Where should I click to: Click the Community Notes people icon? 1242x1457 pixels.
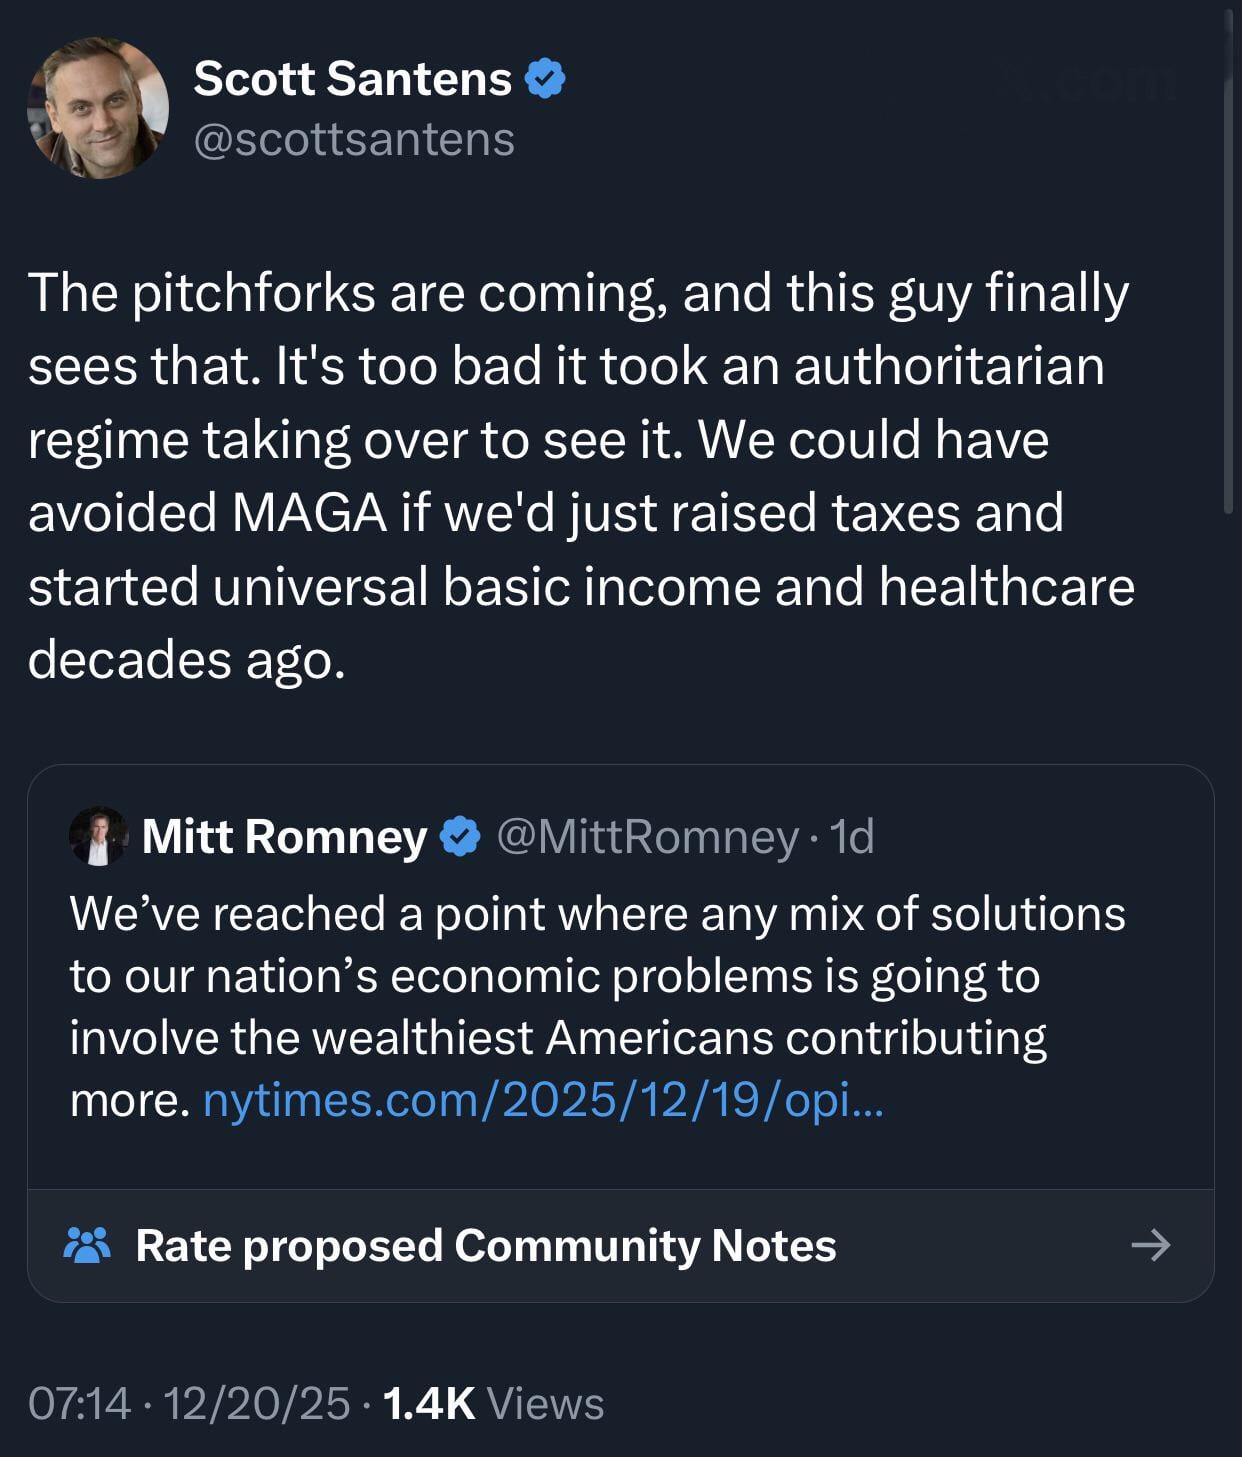coord(87,1245)
